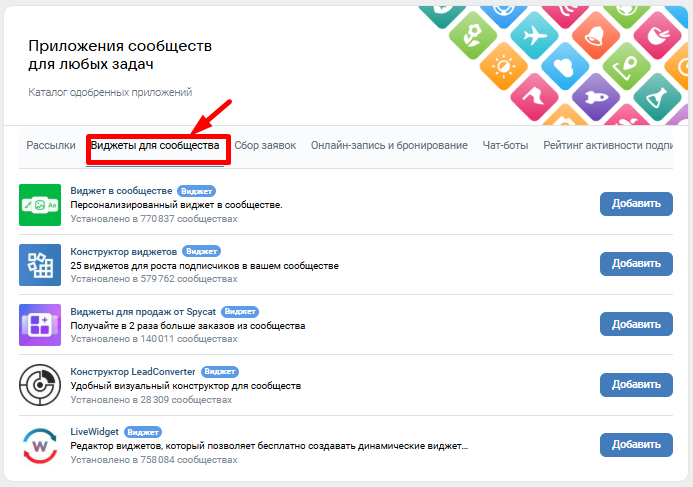Open the Рейтинг активности tab
The width and height of the screenshot is (693, 487).
pyautogui.click(x=608, y=145)
